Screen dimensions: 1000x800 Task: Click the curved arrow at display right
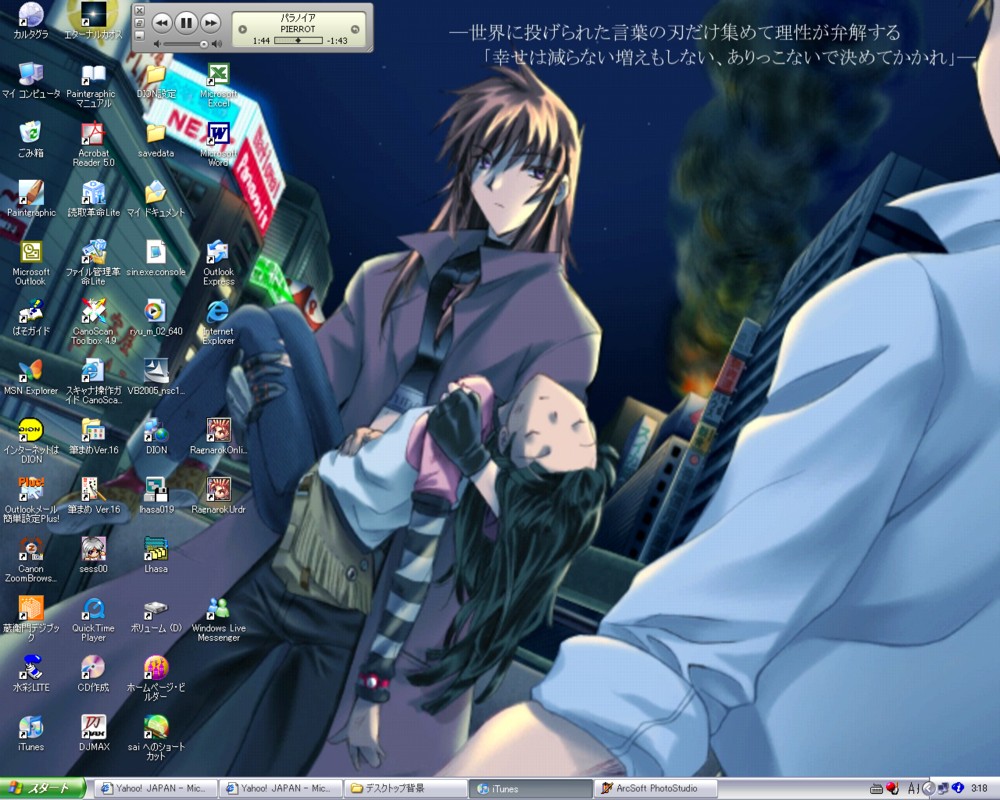pos(355,29)
